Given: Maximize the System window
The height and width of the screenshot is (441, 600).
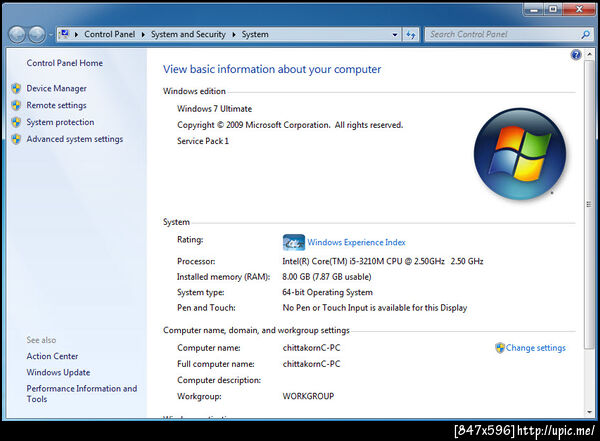Looking at the screenshot, I should (553, 10).
